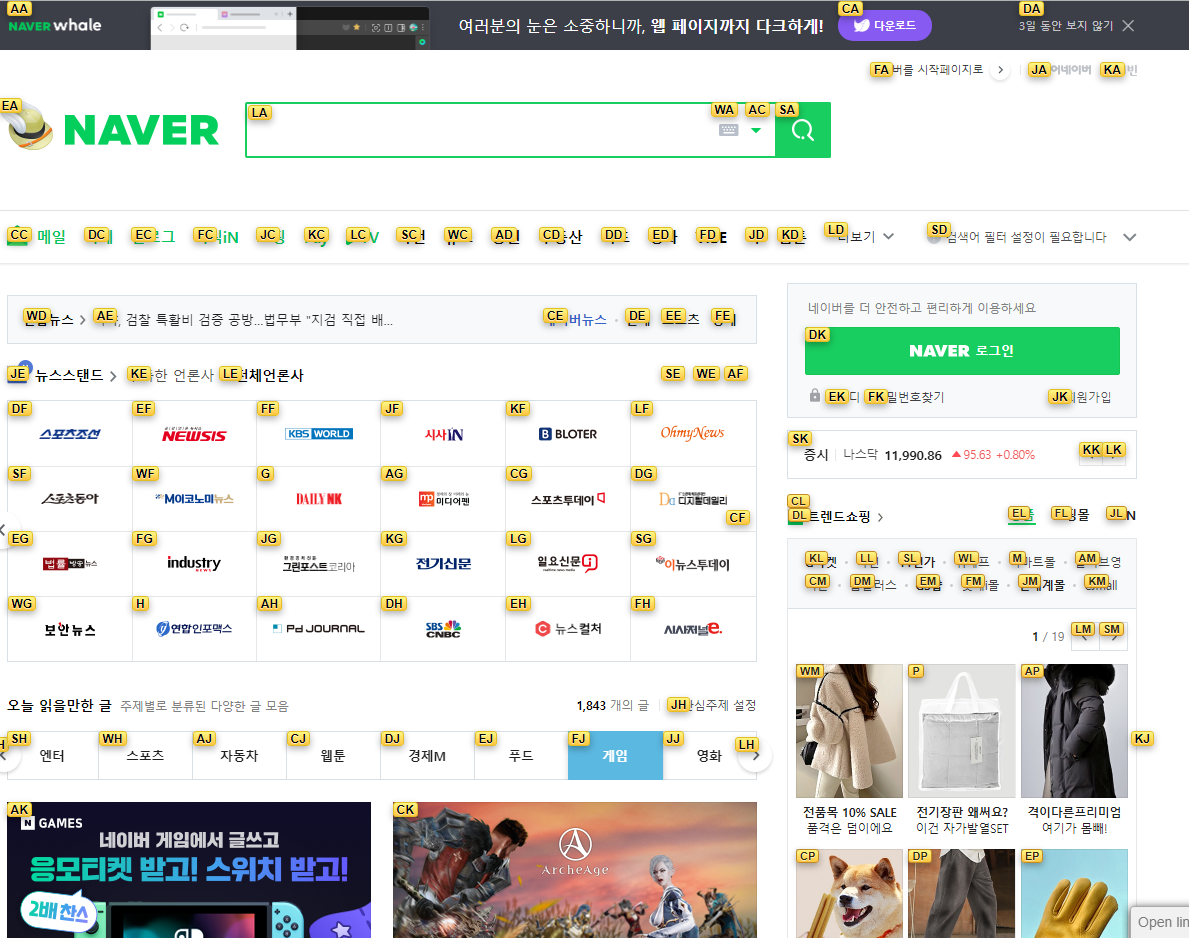Open the 회원가입 link
1189x938 pixels.
point(1081,397)
